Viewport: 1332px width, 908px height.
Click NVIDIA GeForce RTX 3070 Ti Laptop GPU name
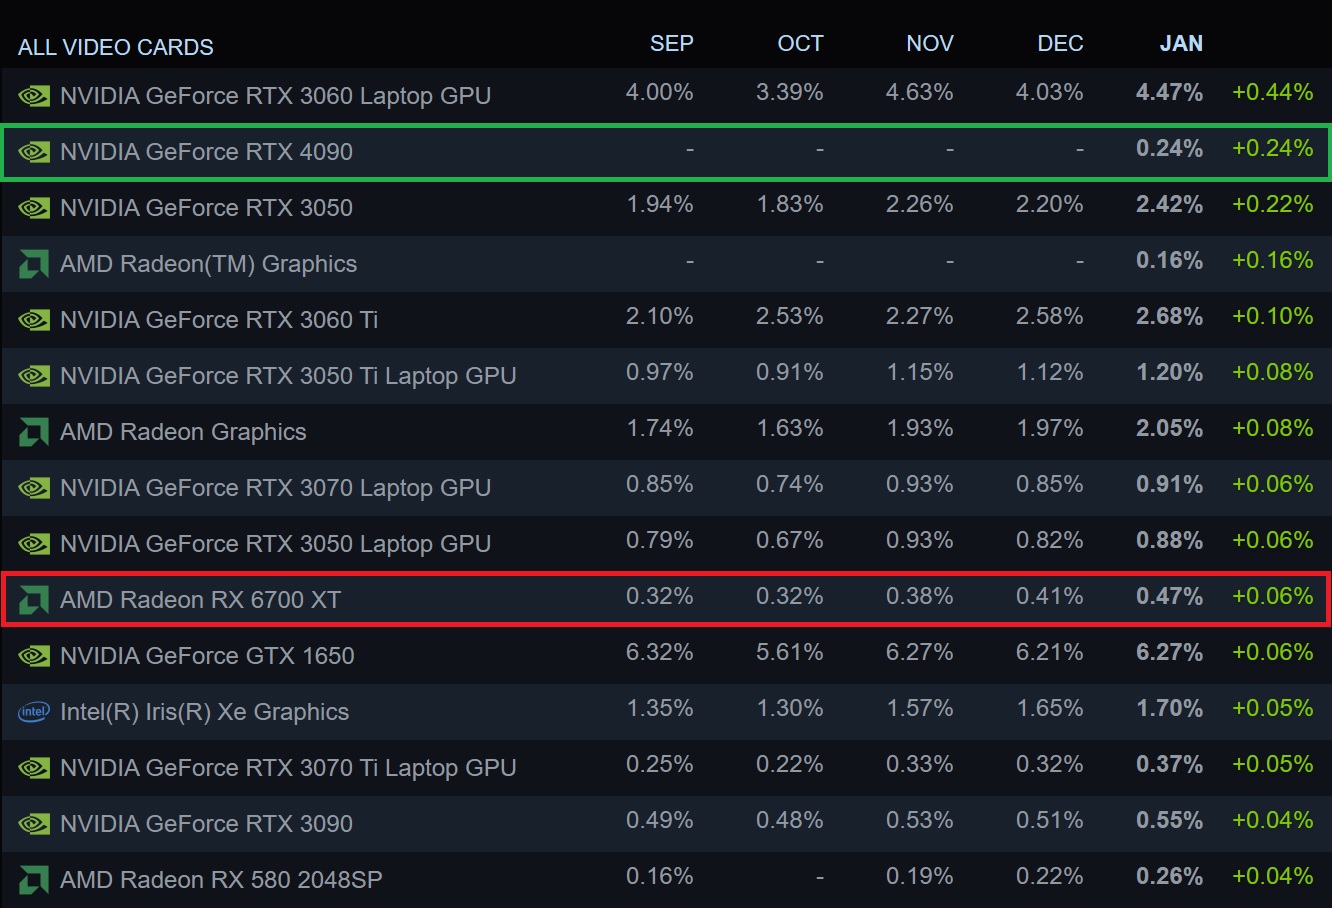point(288,768)
